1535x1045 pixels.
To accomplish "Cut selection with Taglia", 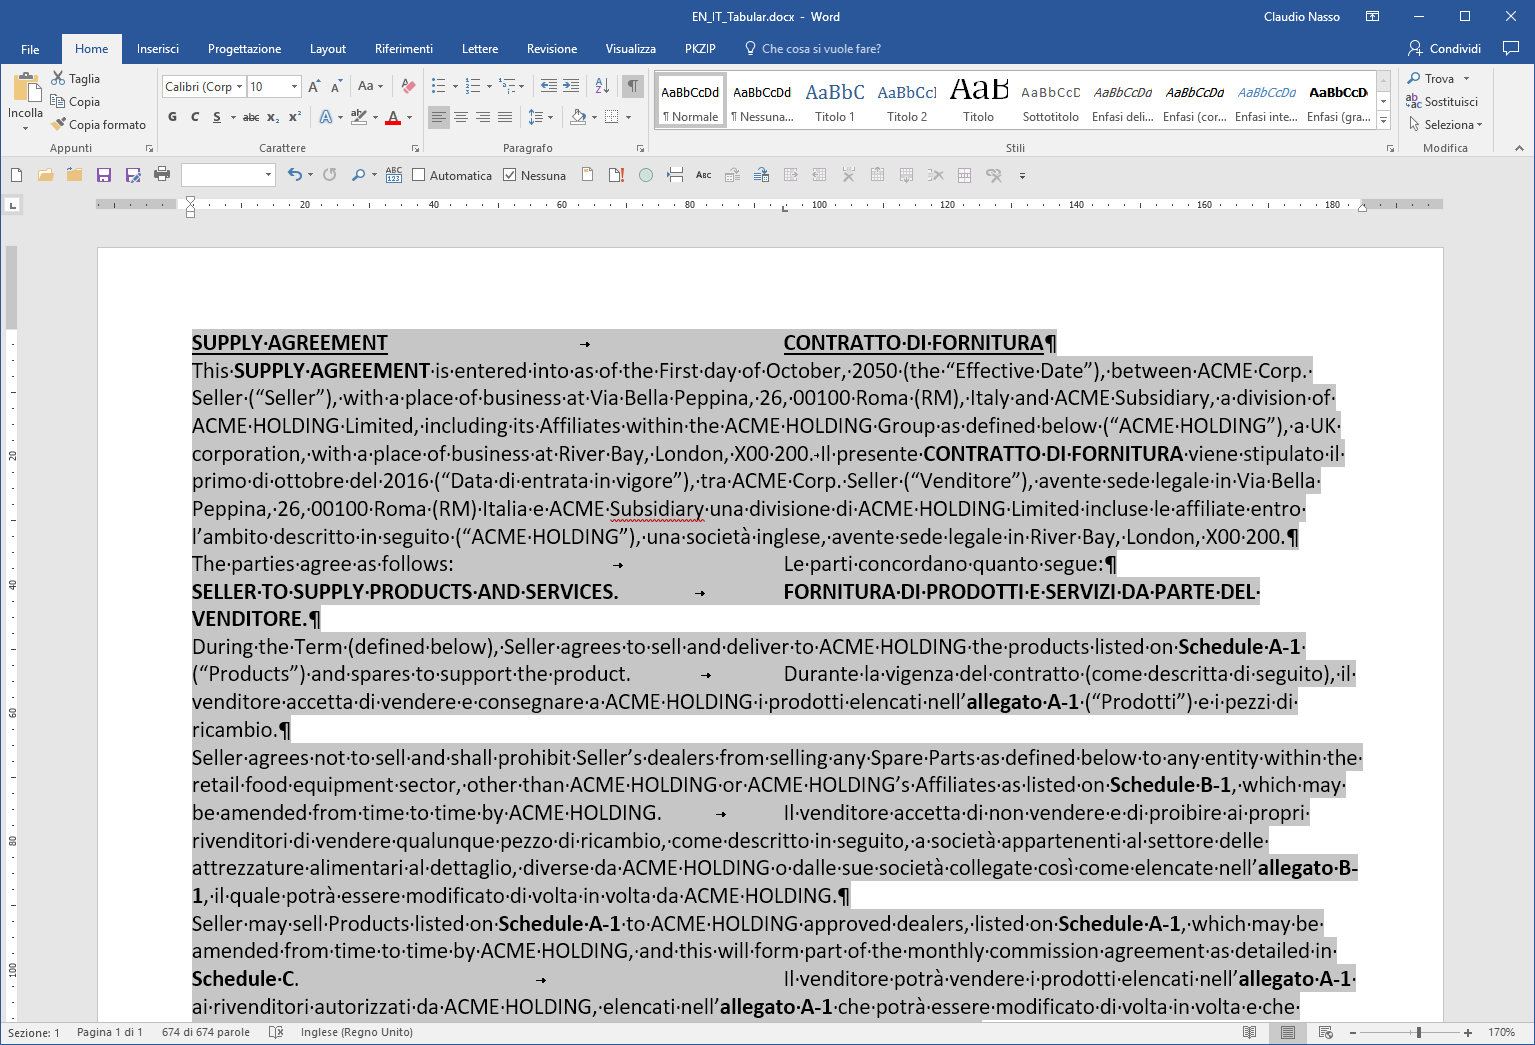I will point(76,78).
